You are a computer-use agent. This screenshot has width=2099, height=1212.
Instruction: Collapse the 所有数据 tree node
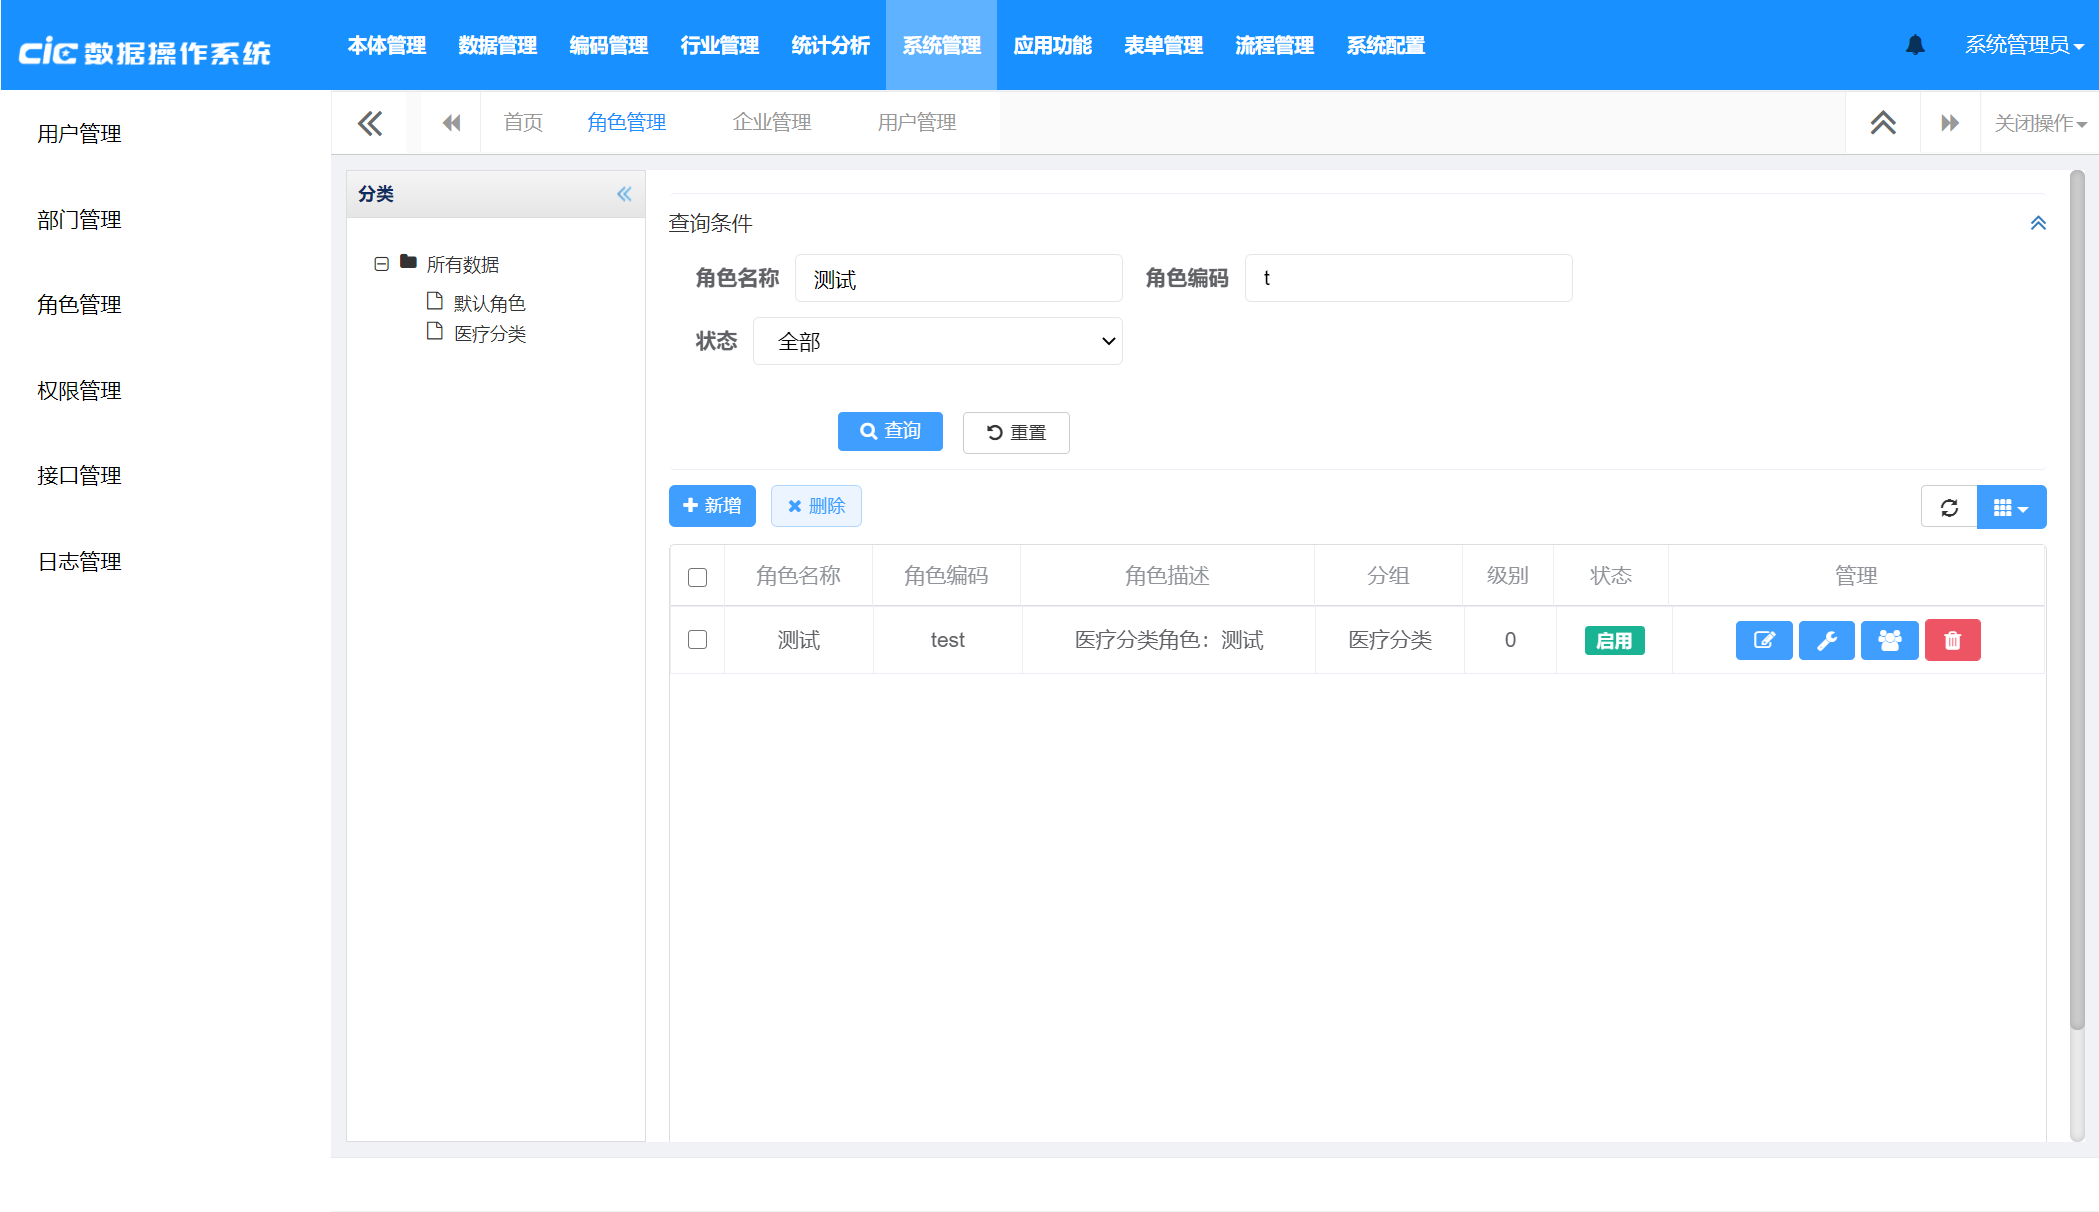pos(381,264)
